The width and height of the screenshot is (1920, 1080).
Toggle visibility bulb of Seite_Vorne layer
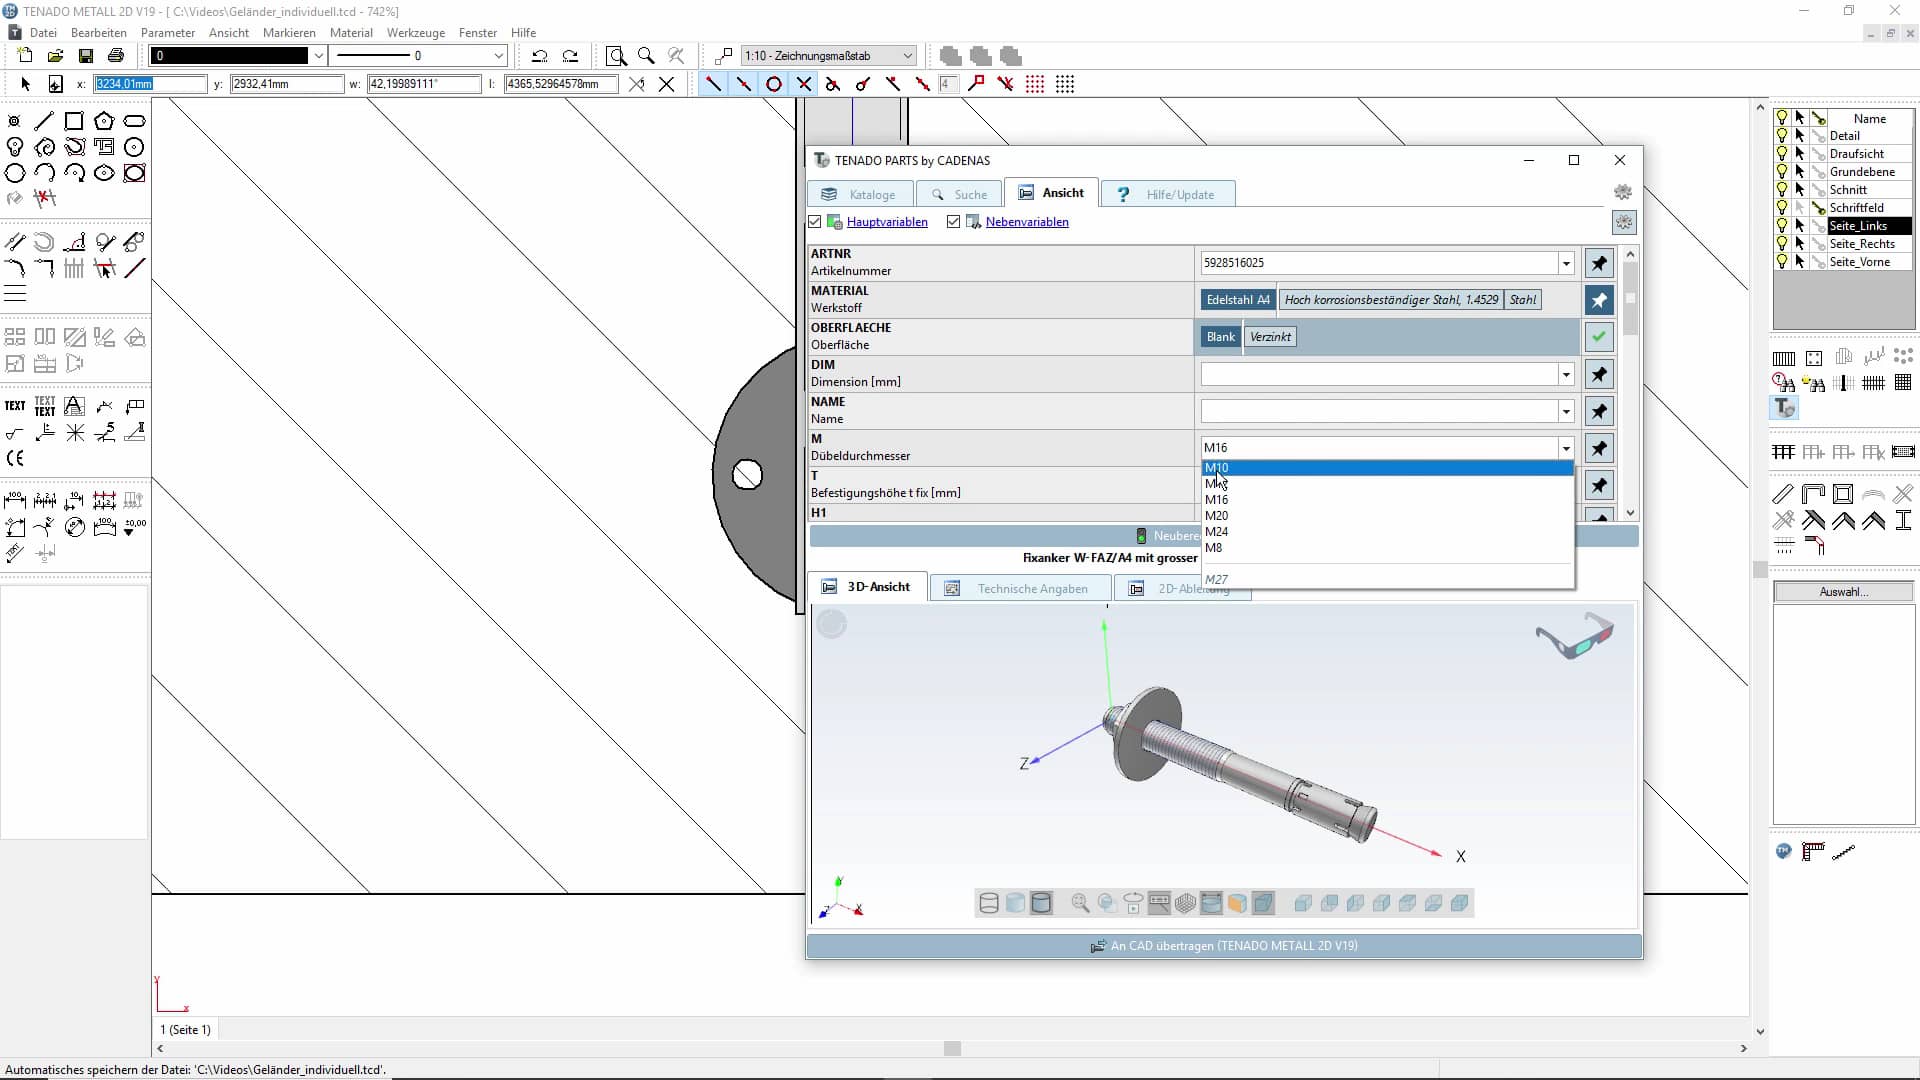pyautogui.click(x=1782, y=262)
